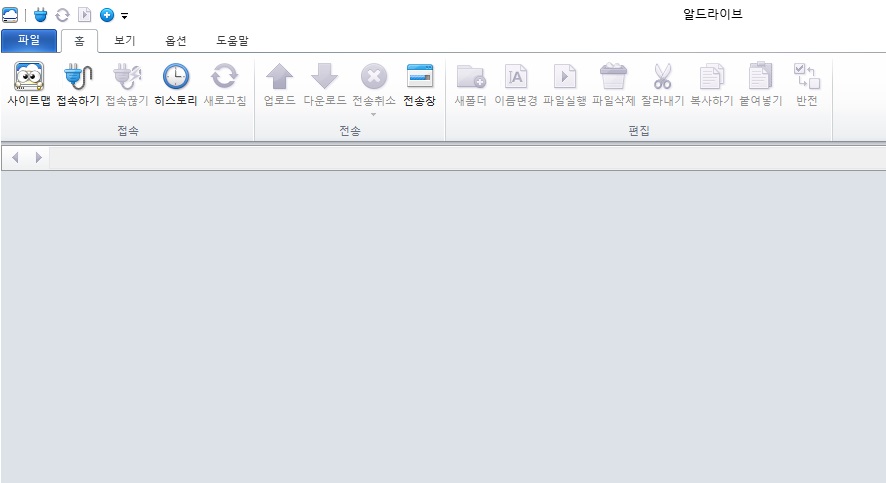
Task: Click the address path input bar
Action: pyautogui.click(x=467, y=158)
